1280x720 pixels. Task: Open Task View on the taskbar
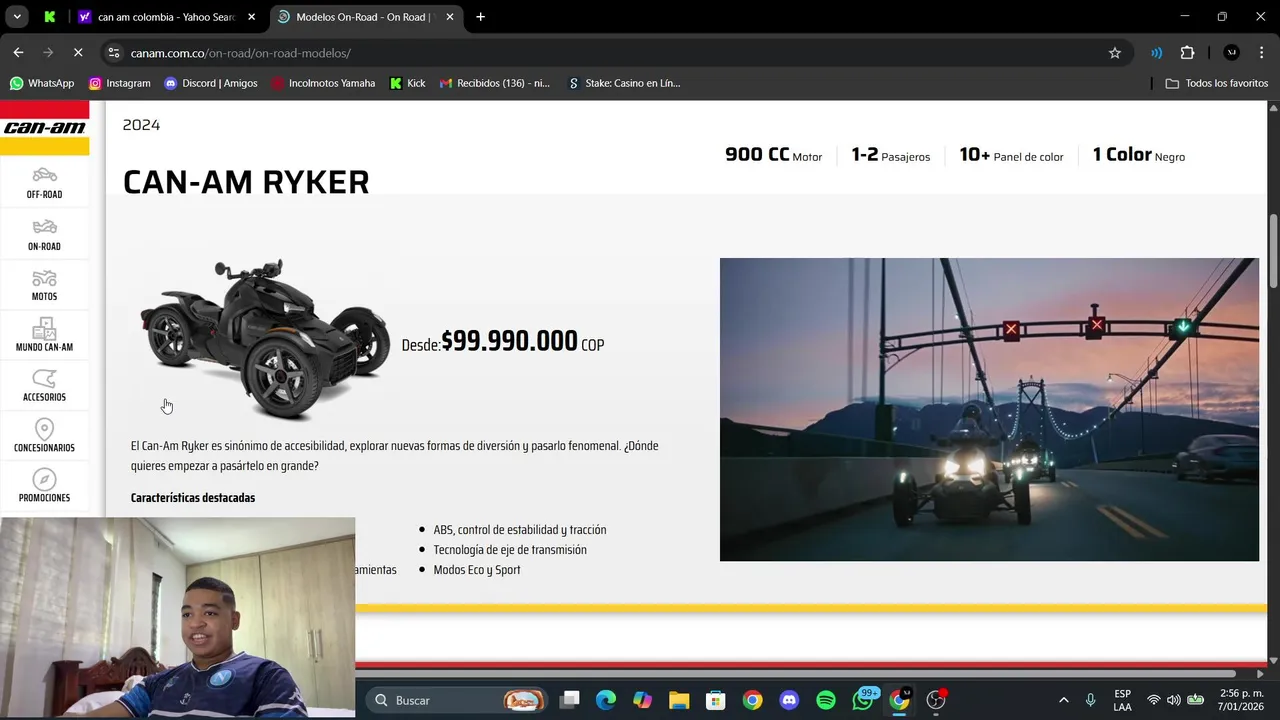(x=569, y=700)
